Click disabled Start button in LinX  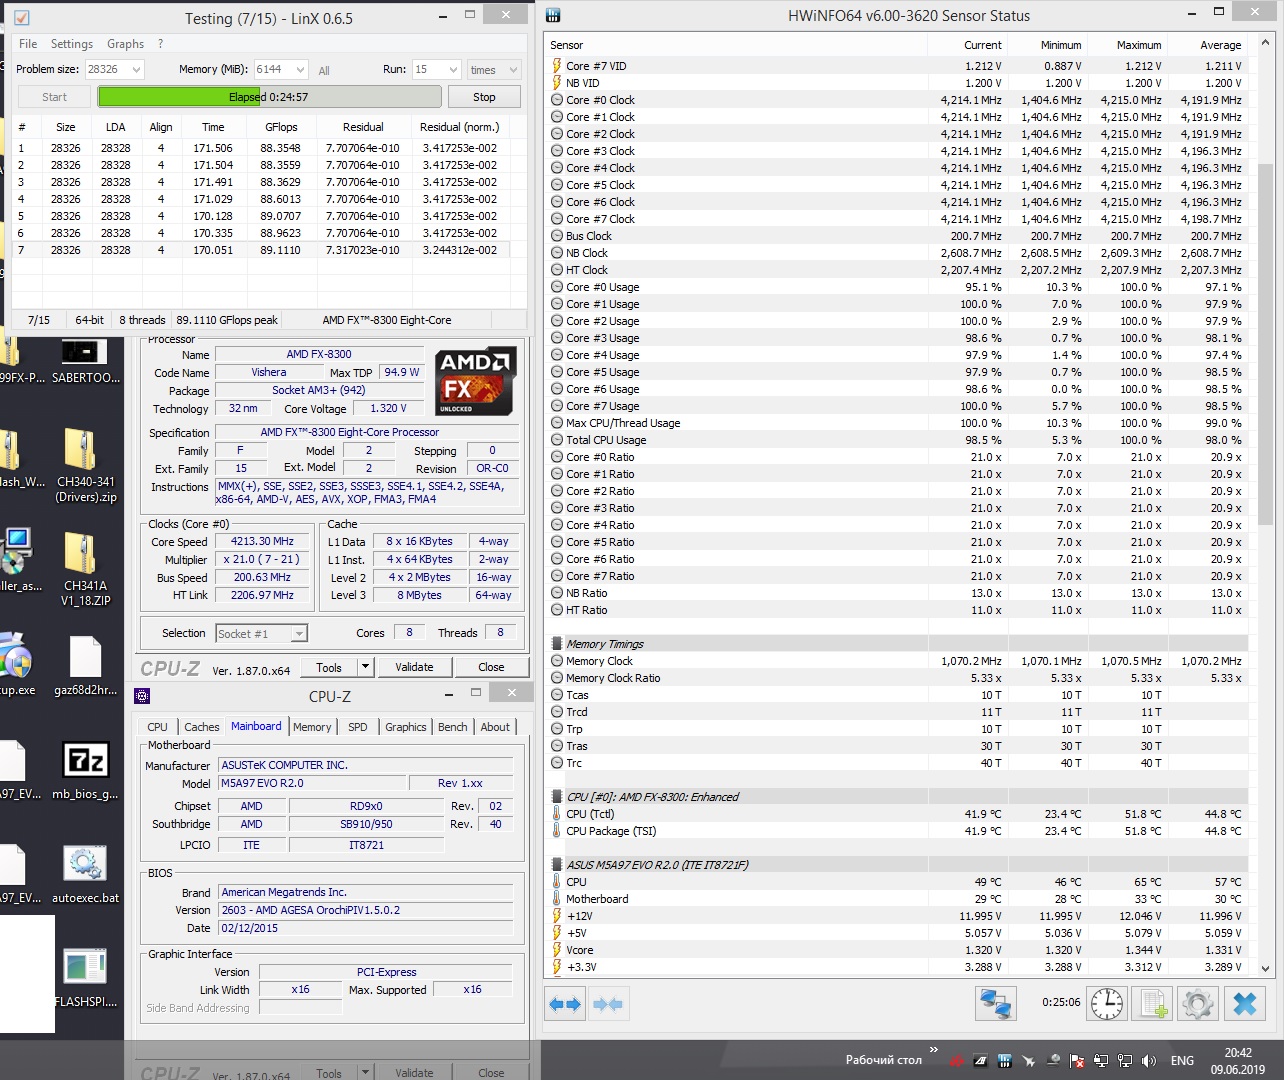pyautogui.click(x=55, y=97)
